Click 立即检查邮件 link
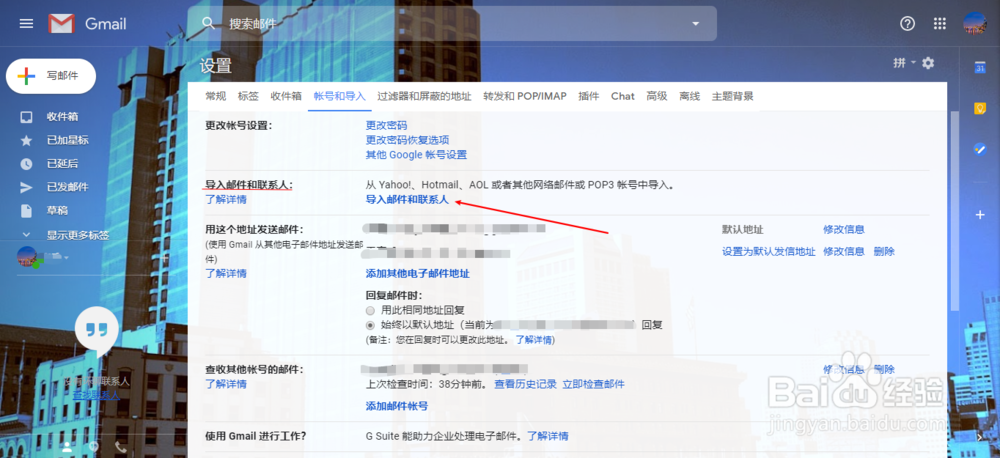Viewport: 1000px width, 458px height. (x=593, y=384)
